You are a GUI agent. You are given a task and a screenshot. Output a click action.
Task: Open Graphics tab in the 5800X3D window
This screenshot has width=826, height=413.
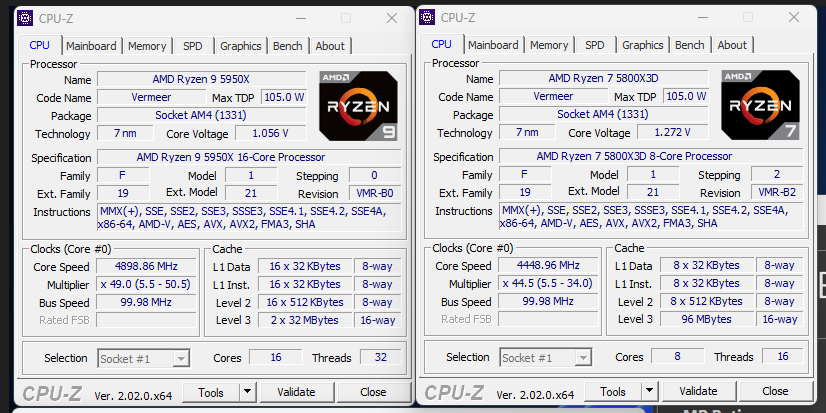(x=643, y=45)
